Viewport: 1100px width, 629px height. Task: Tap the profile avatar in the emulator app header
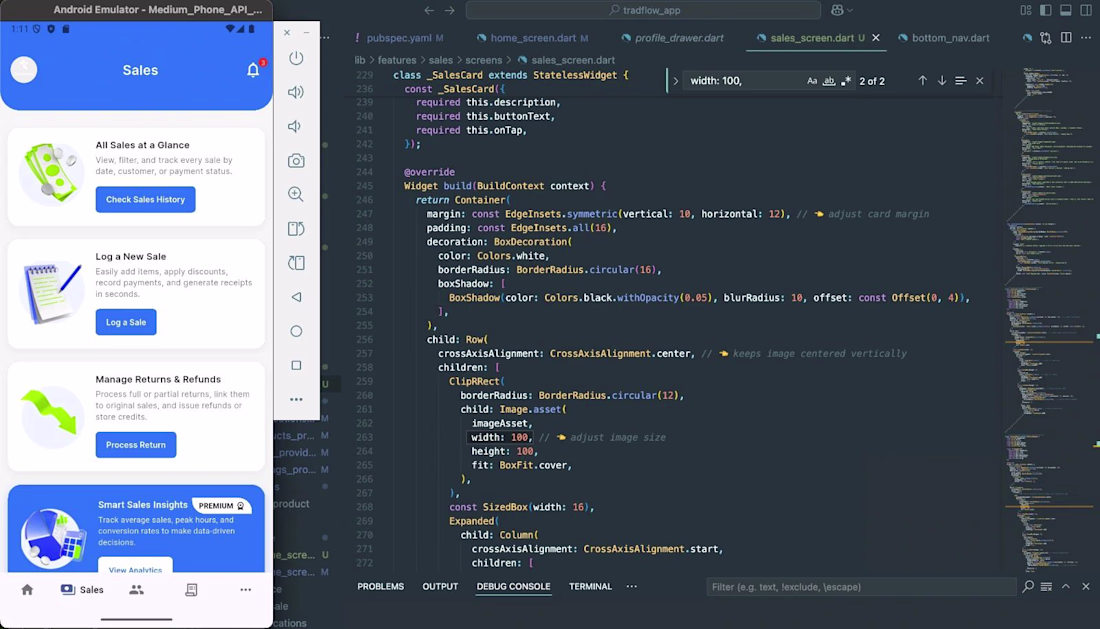(x=24, y=69)
